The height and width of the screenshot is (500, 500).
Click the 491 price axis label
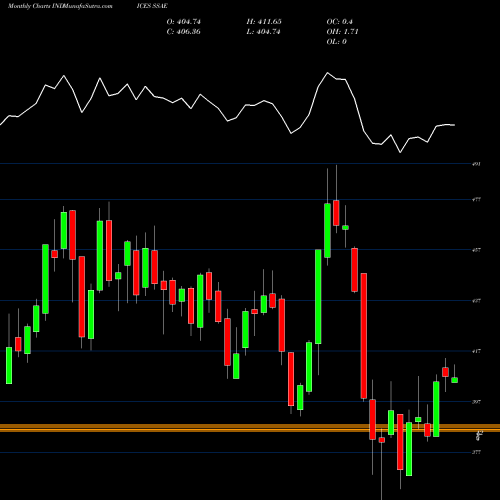[477, 164]
